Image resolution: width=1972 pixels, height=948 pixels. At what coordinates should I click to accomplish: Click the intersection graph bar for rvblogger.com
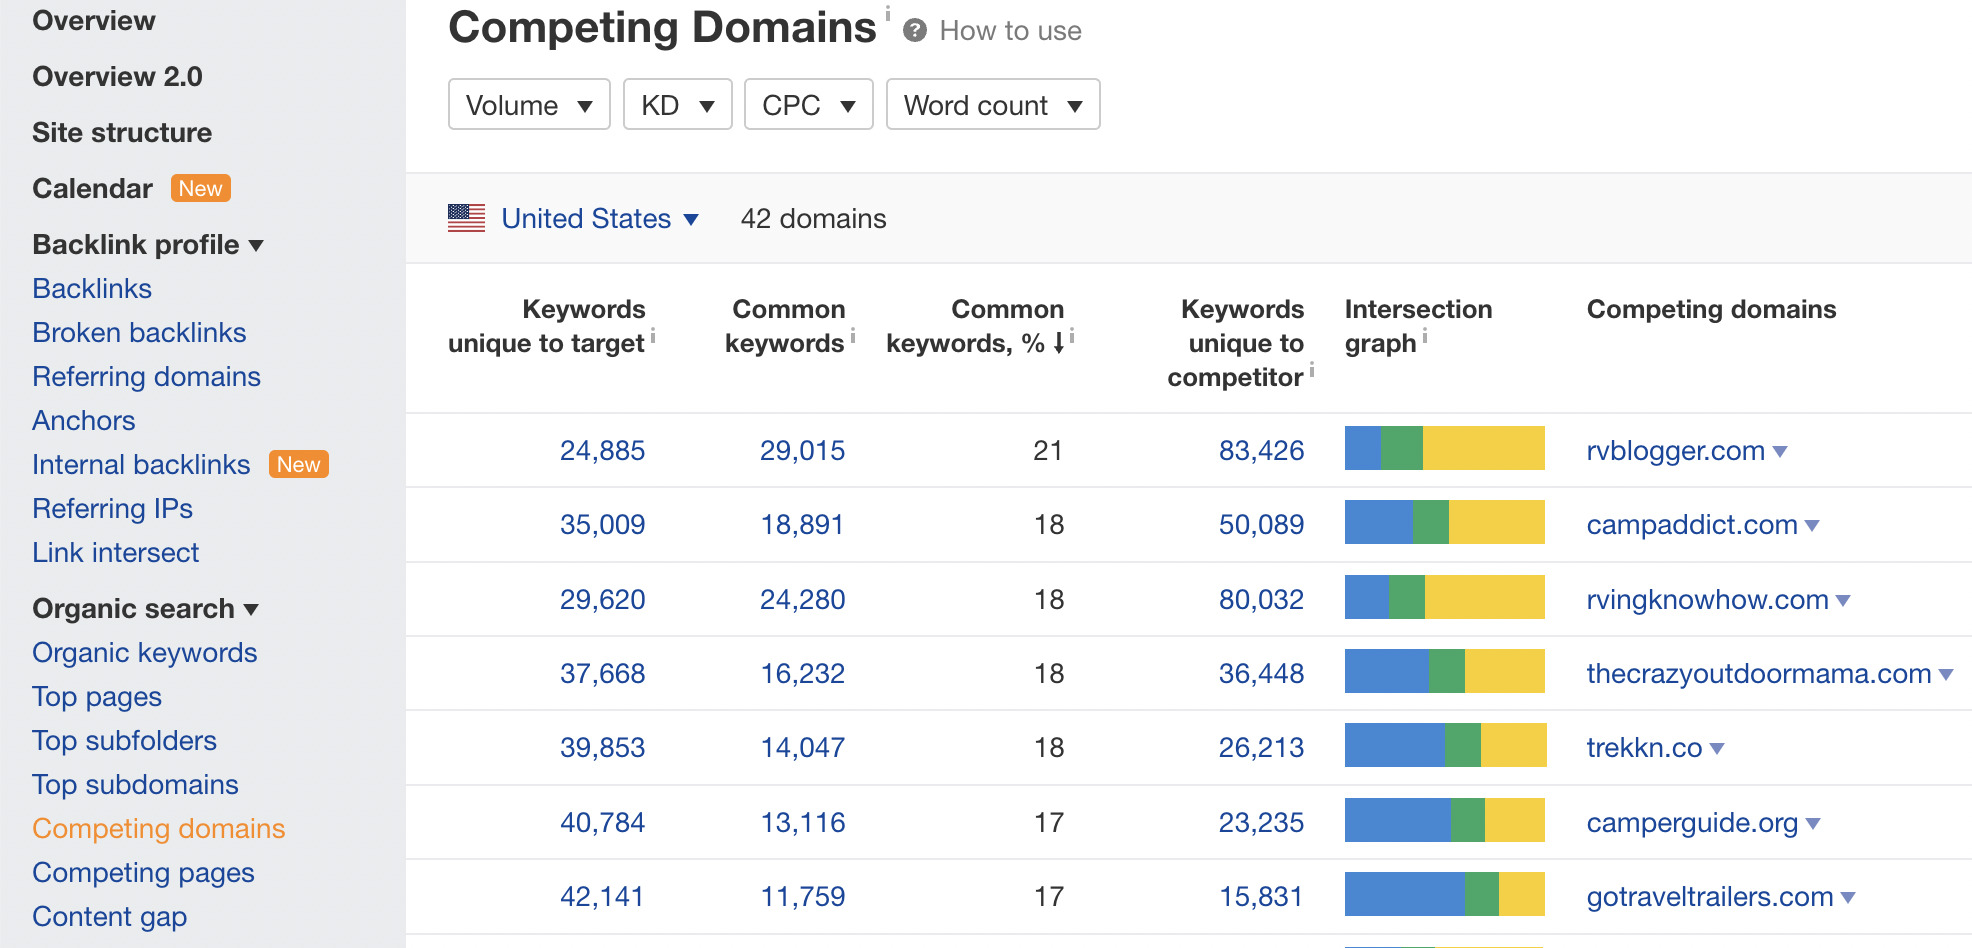[1444, 449]
